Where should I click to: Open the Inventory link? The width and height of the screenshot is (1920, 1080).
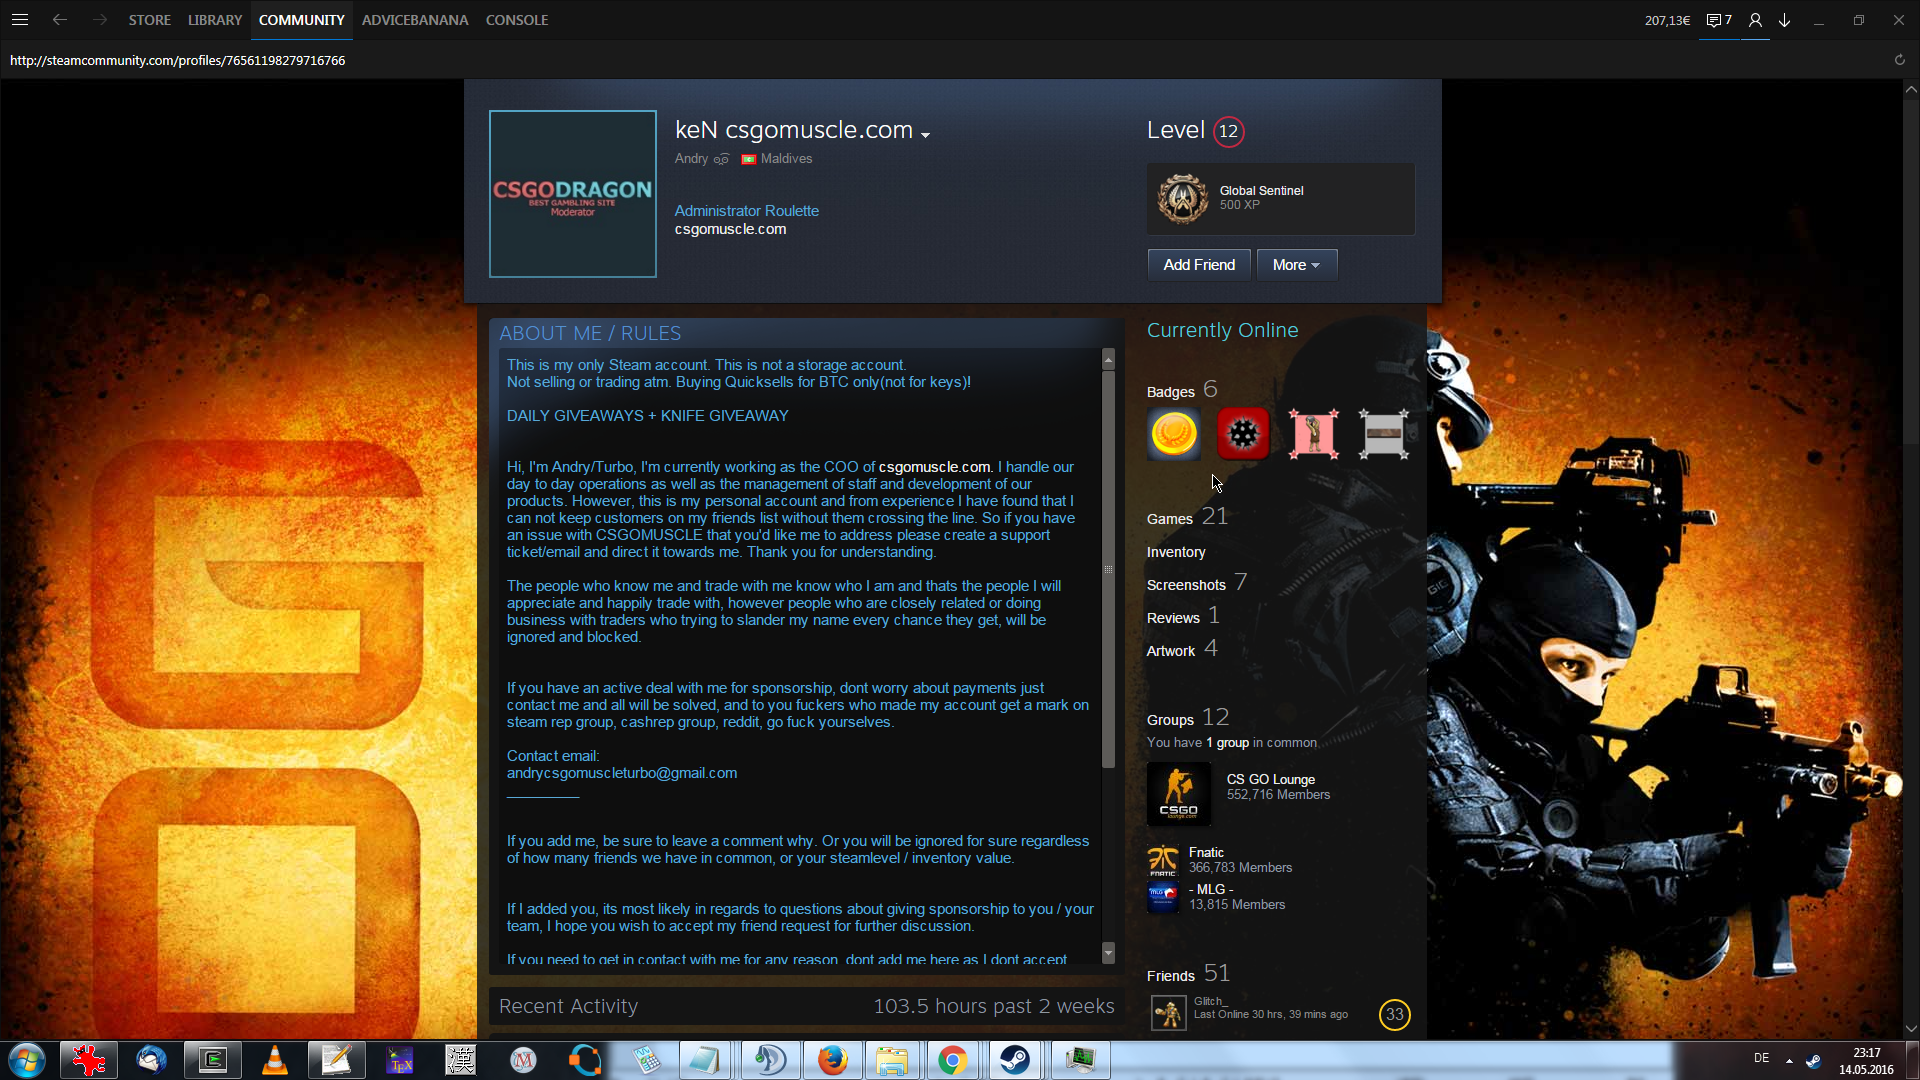(x=1176, y=552)
